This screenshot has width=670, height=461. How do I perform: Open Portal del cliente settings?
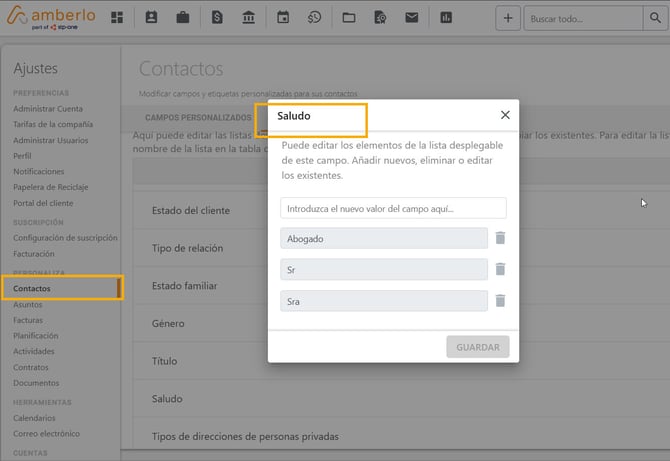pyautogui.click(x=43, y=203)
